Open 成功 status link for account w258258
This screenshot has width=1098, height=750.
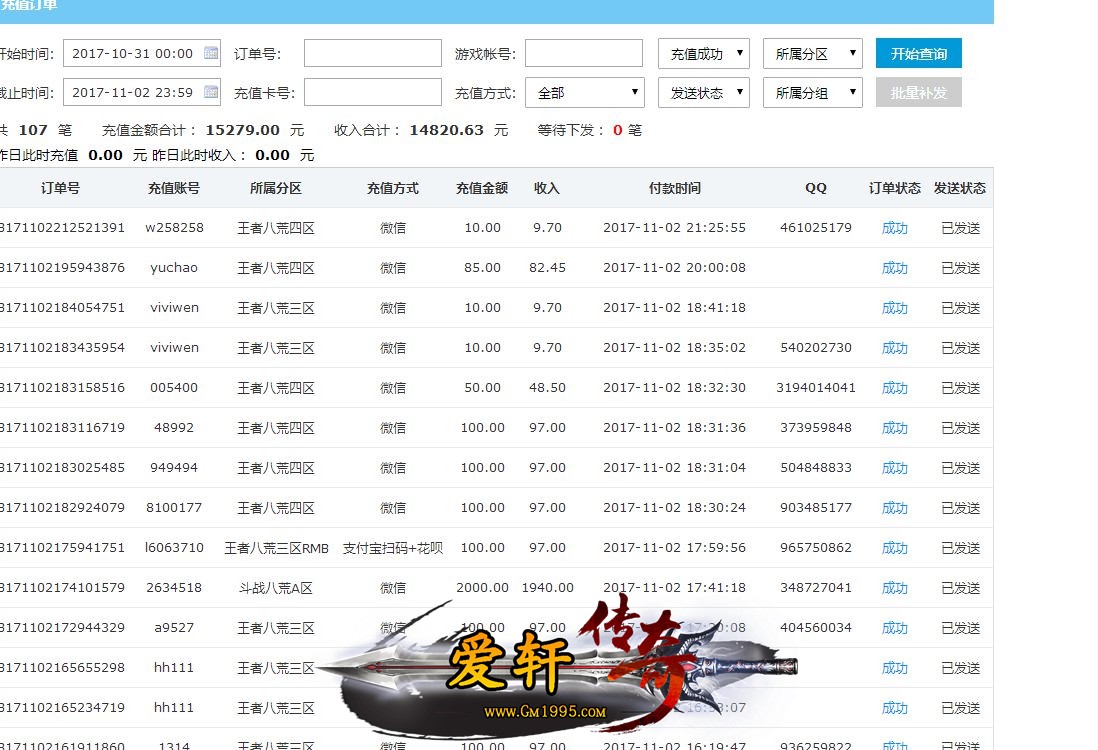894,228
